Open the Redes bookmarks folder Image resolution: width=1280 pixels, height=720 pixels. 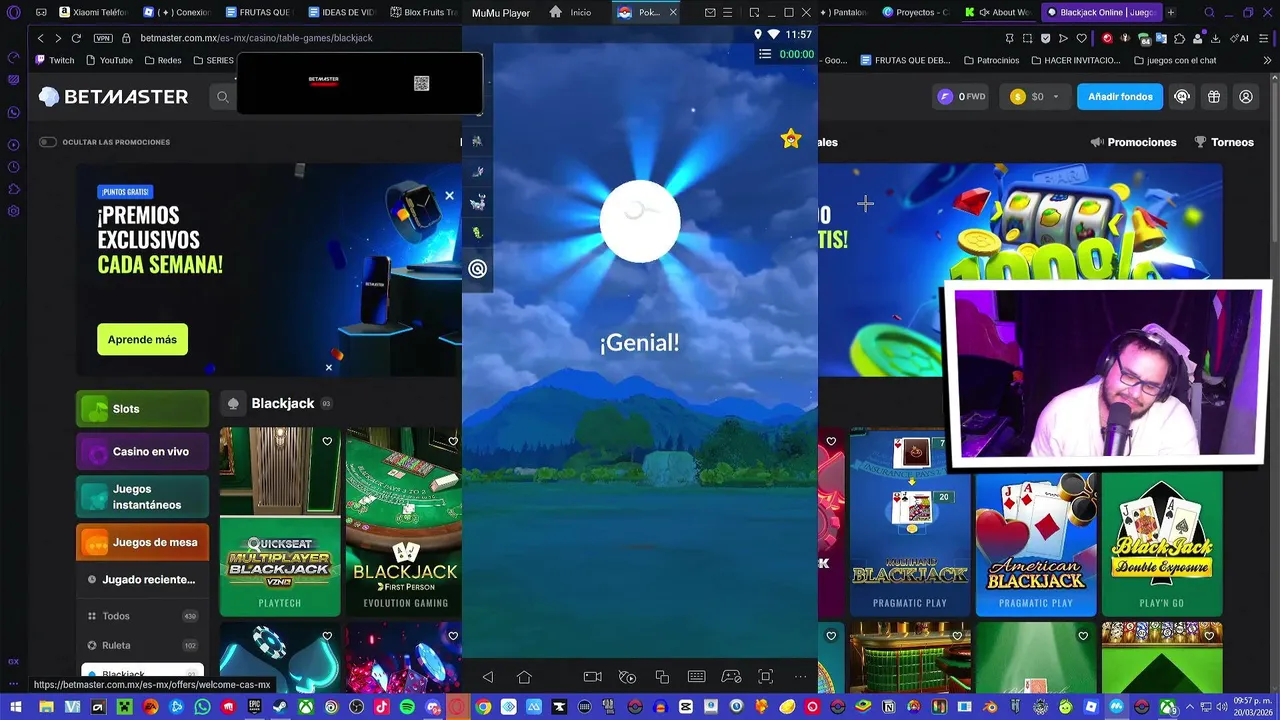coord(163,60)
